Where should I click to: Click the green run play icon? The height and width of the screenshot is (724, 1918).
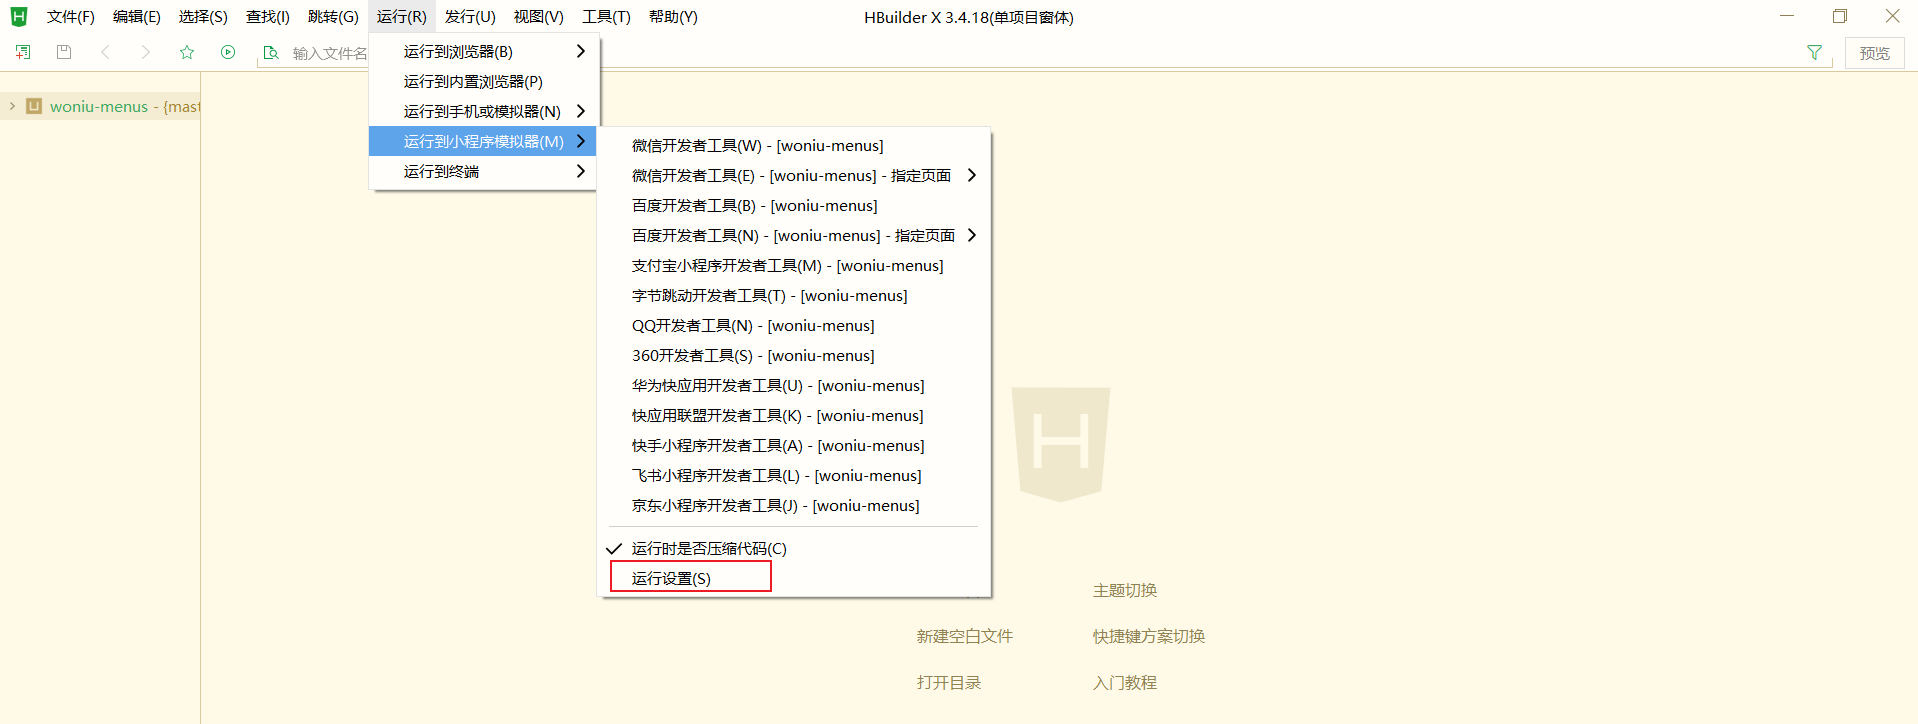click(228, 52)
